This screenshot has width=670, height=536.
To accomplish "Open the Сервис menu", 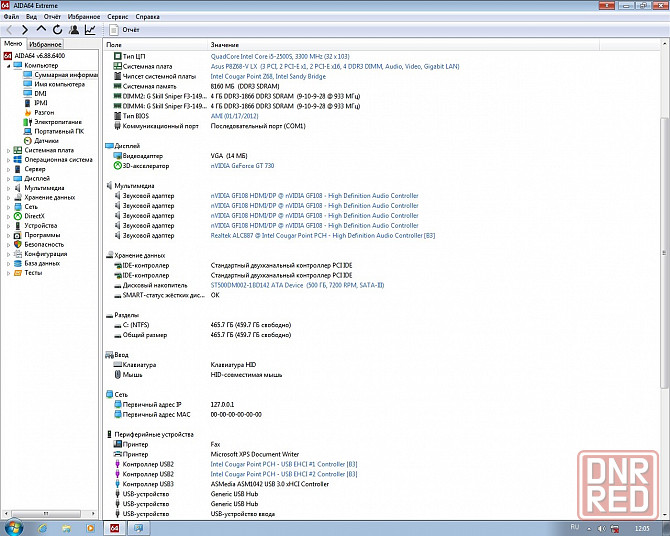I will [118, 17].
